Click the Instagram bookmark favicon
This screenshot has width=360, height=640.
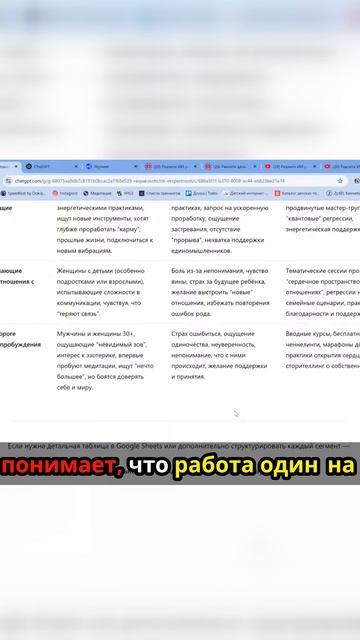point(55,193)
